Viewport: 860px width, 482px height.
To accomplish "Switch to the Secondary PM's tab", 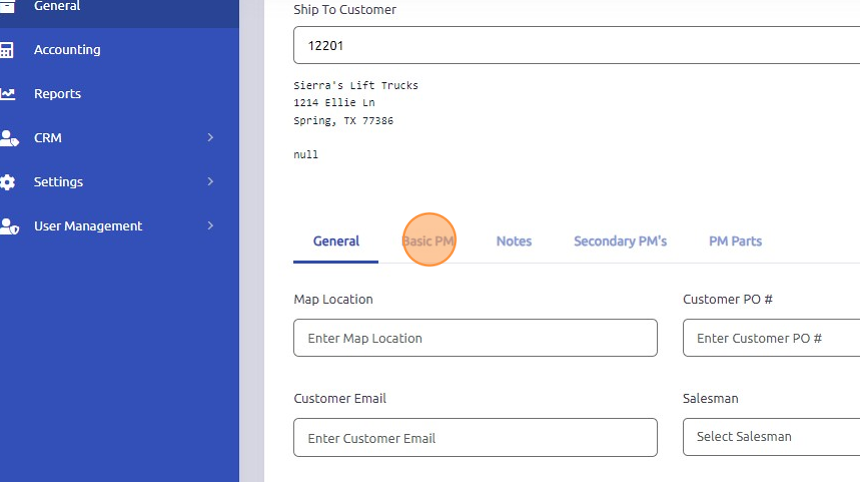I will [x=620, y=241].
